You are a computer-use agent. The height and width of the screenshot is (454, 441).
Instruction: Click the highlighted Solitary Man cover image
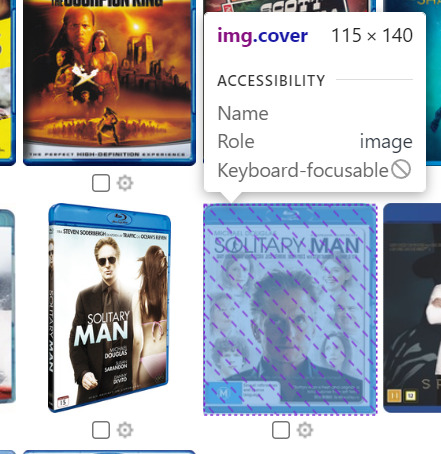pos(290,309)
